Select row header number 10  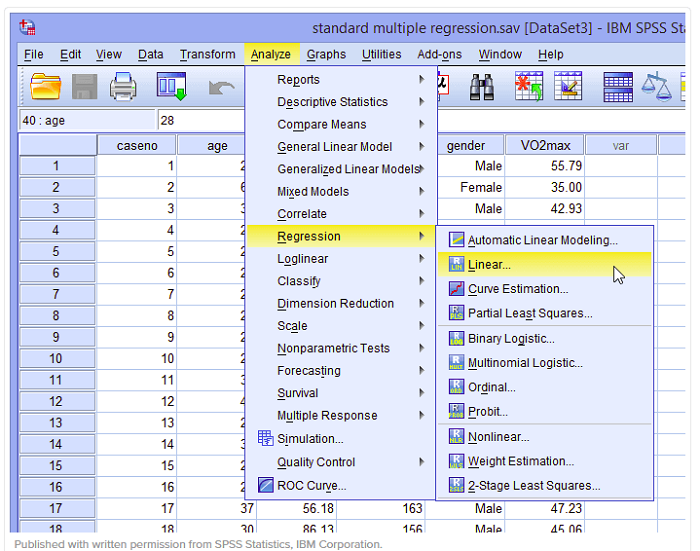[x=57, y=359]
